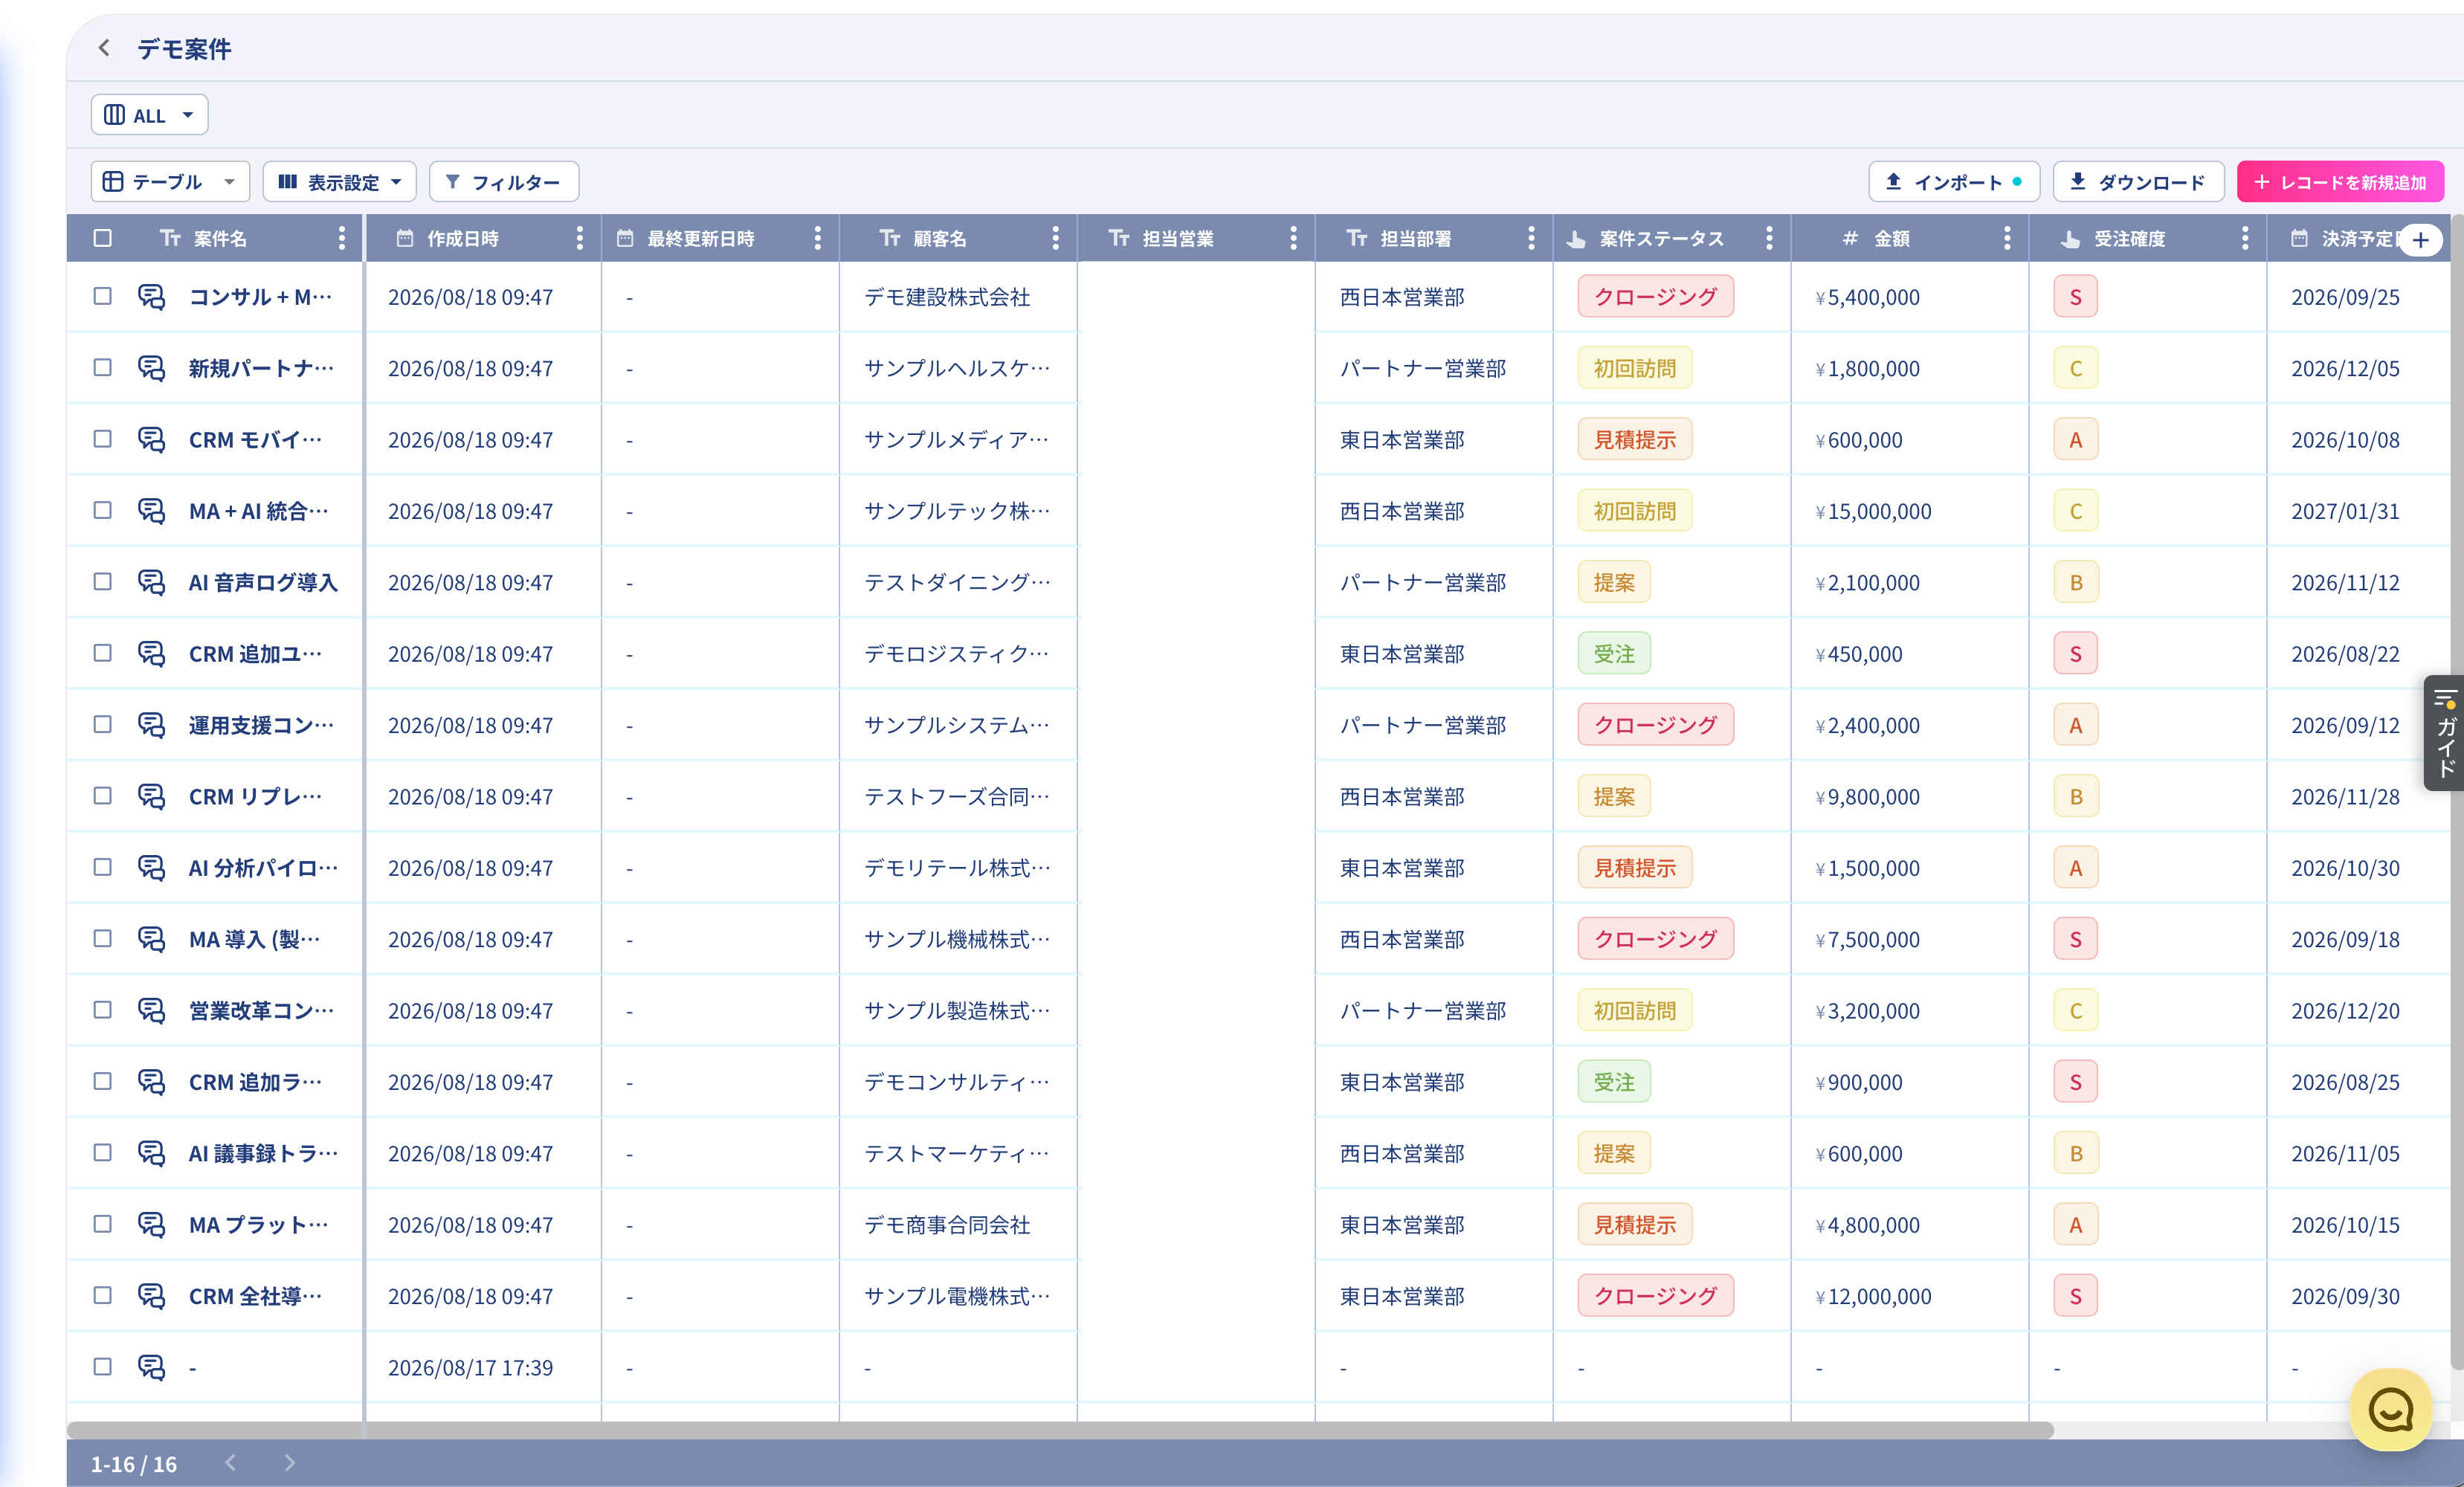The image size is (2464, 1487).
Task: Click the horizontal table scrollbar
Action: pos(1060,1430)
